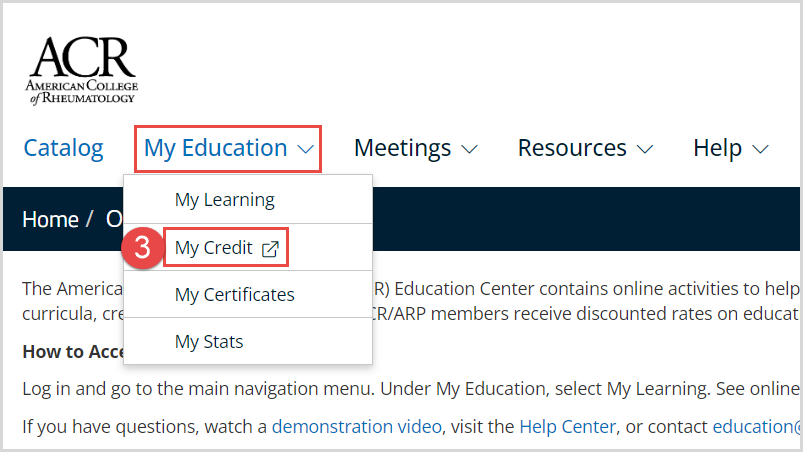Click the Help chevron arrow

[x=760, y=150]
